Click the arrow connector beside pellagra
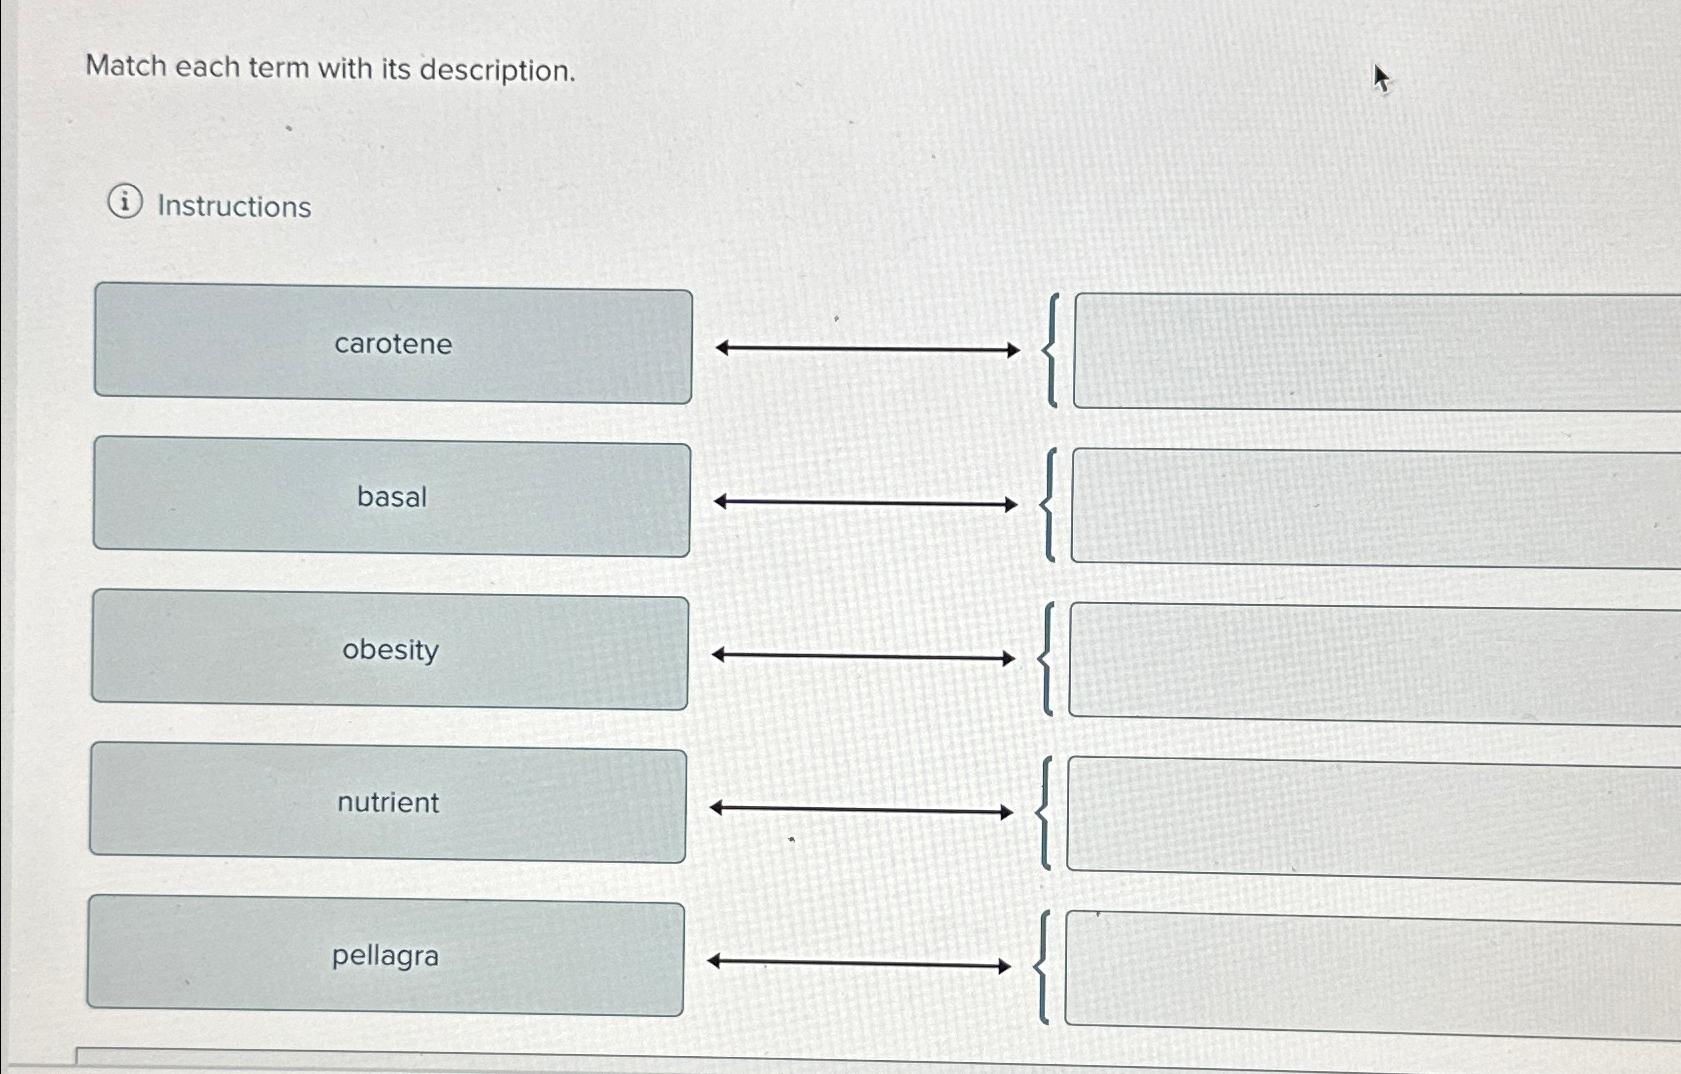Image resolution: width=1681 pixels, height=1074 pixels. pyautogui.click(x=858, y=962)
